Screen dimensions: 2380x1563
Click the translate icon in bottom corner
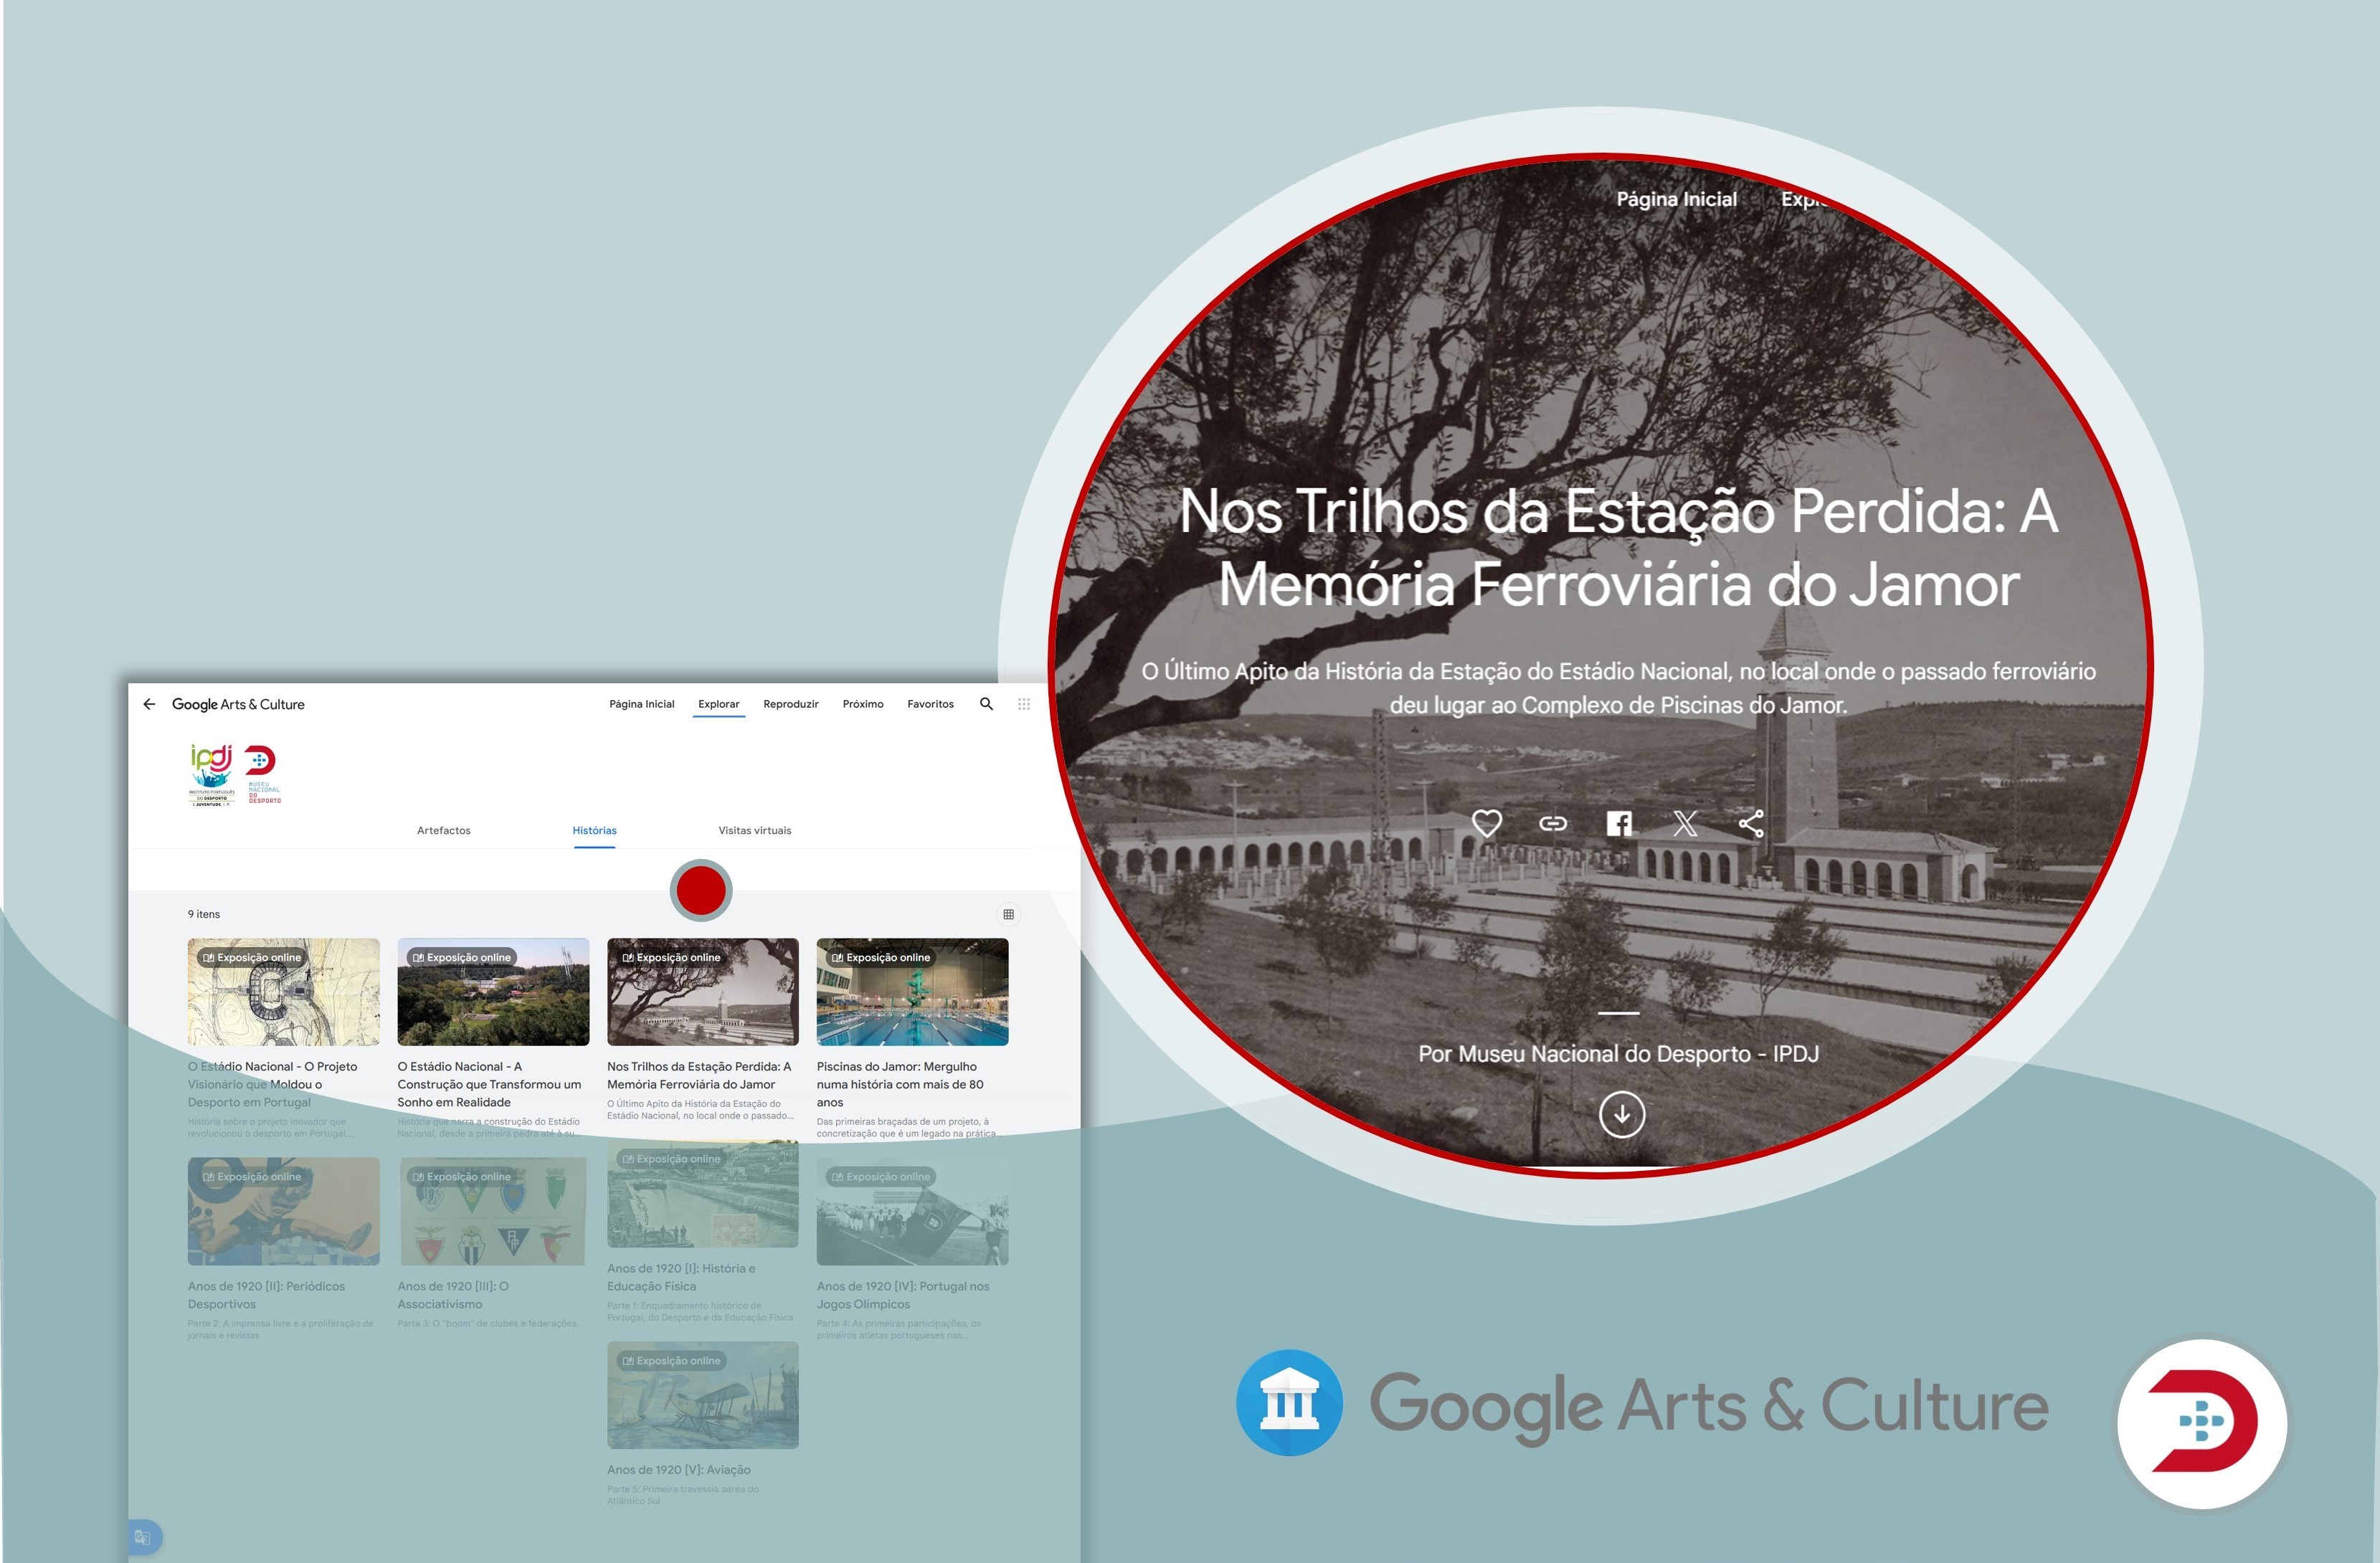(x=143, y=1537)
